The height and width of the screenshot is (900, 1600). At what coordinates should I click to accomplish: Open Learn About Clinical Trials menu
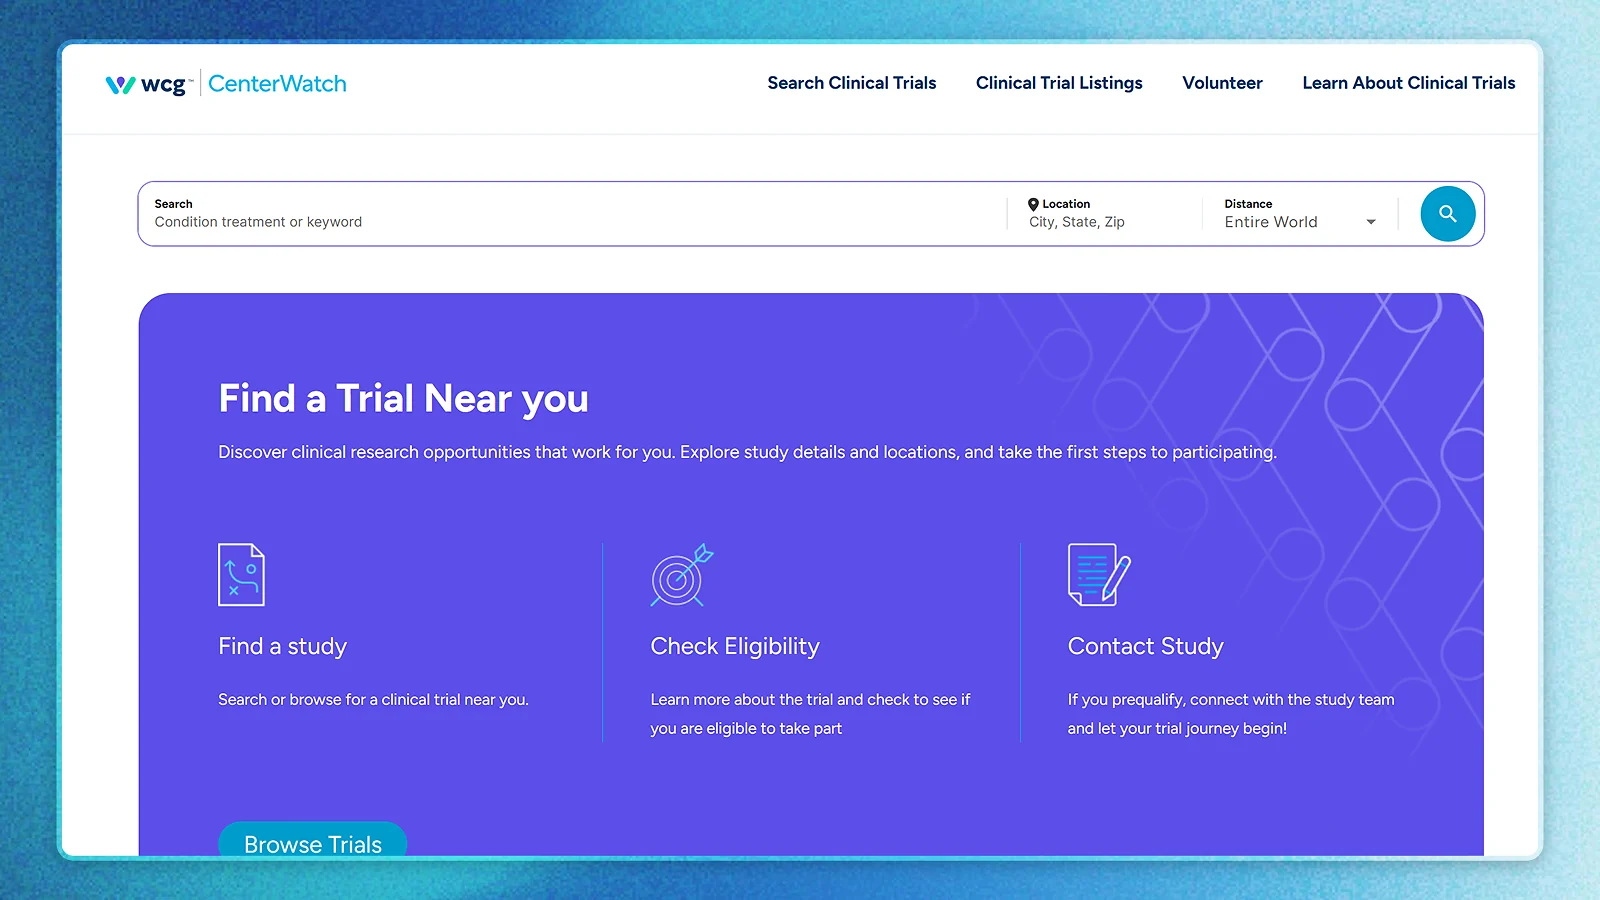(1408, 83)
